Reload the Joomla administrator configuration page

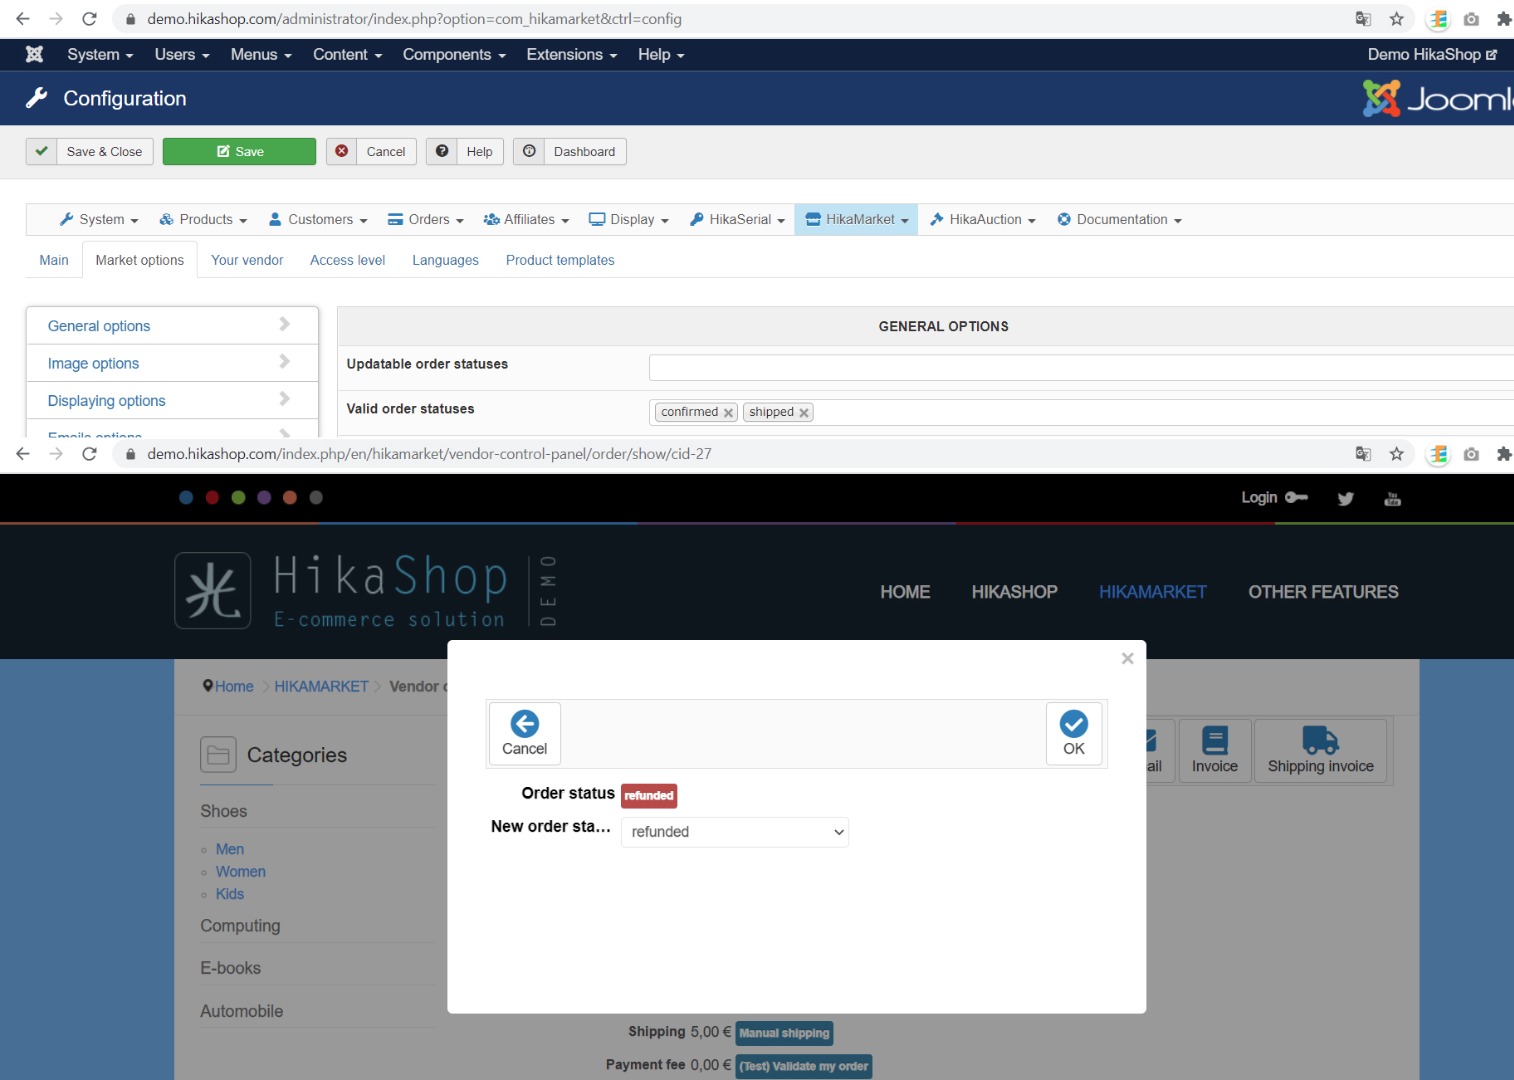[89, 19]
